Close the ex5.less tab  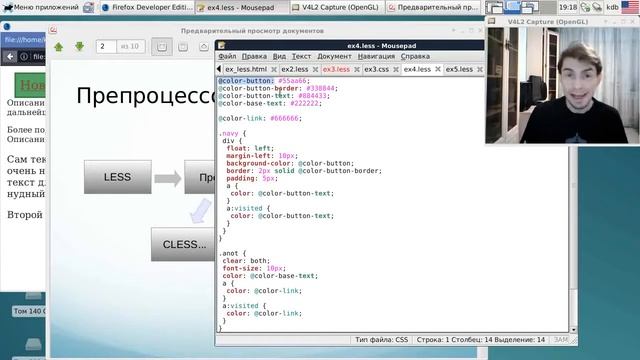pos(480,69)
